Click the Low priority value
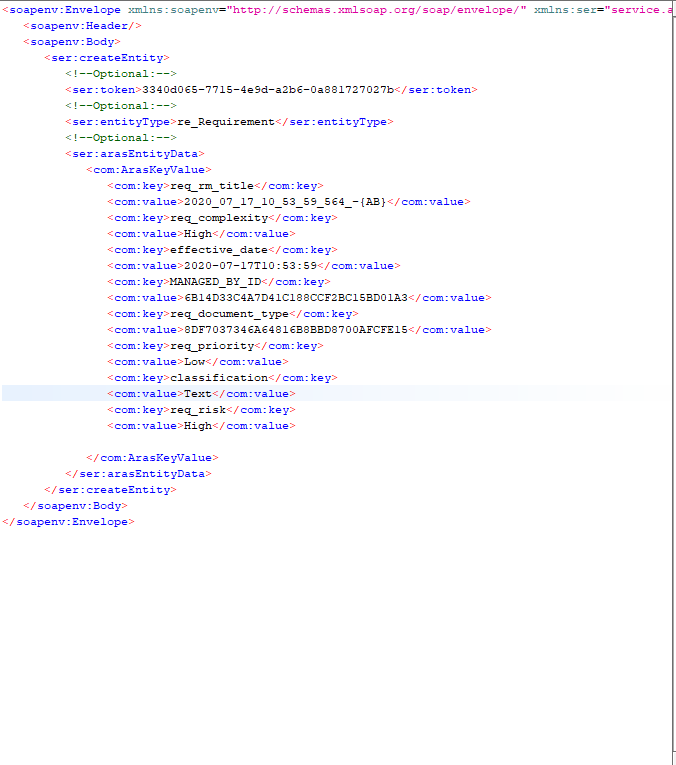676x765 pixels. pyautogui.click(x=195, y=362)
